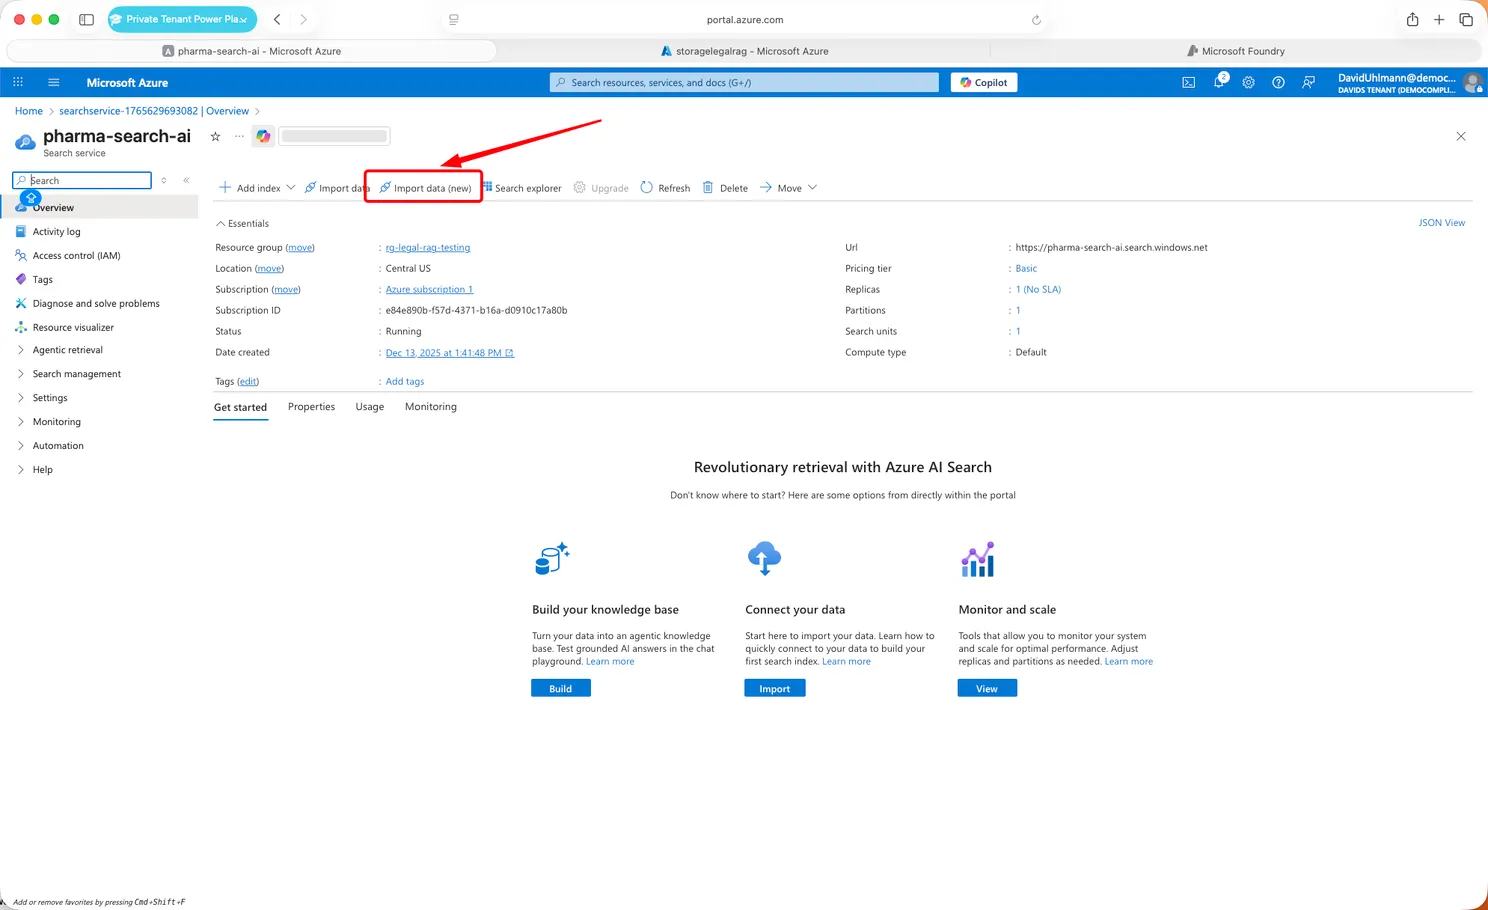The height and width of the screenshot is (910, 1488).
Task: Open Access control (IAM) in the sidebar
Action: pyautogui.click(x=76, y=256)
